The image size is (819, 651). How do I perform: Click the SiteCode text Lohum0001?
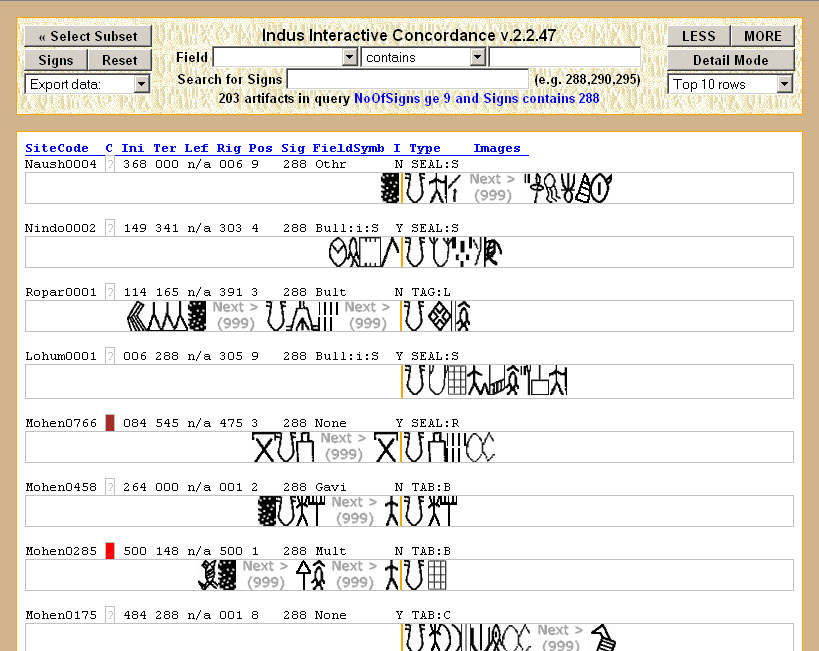[61, 356]
